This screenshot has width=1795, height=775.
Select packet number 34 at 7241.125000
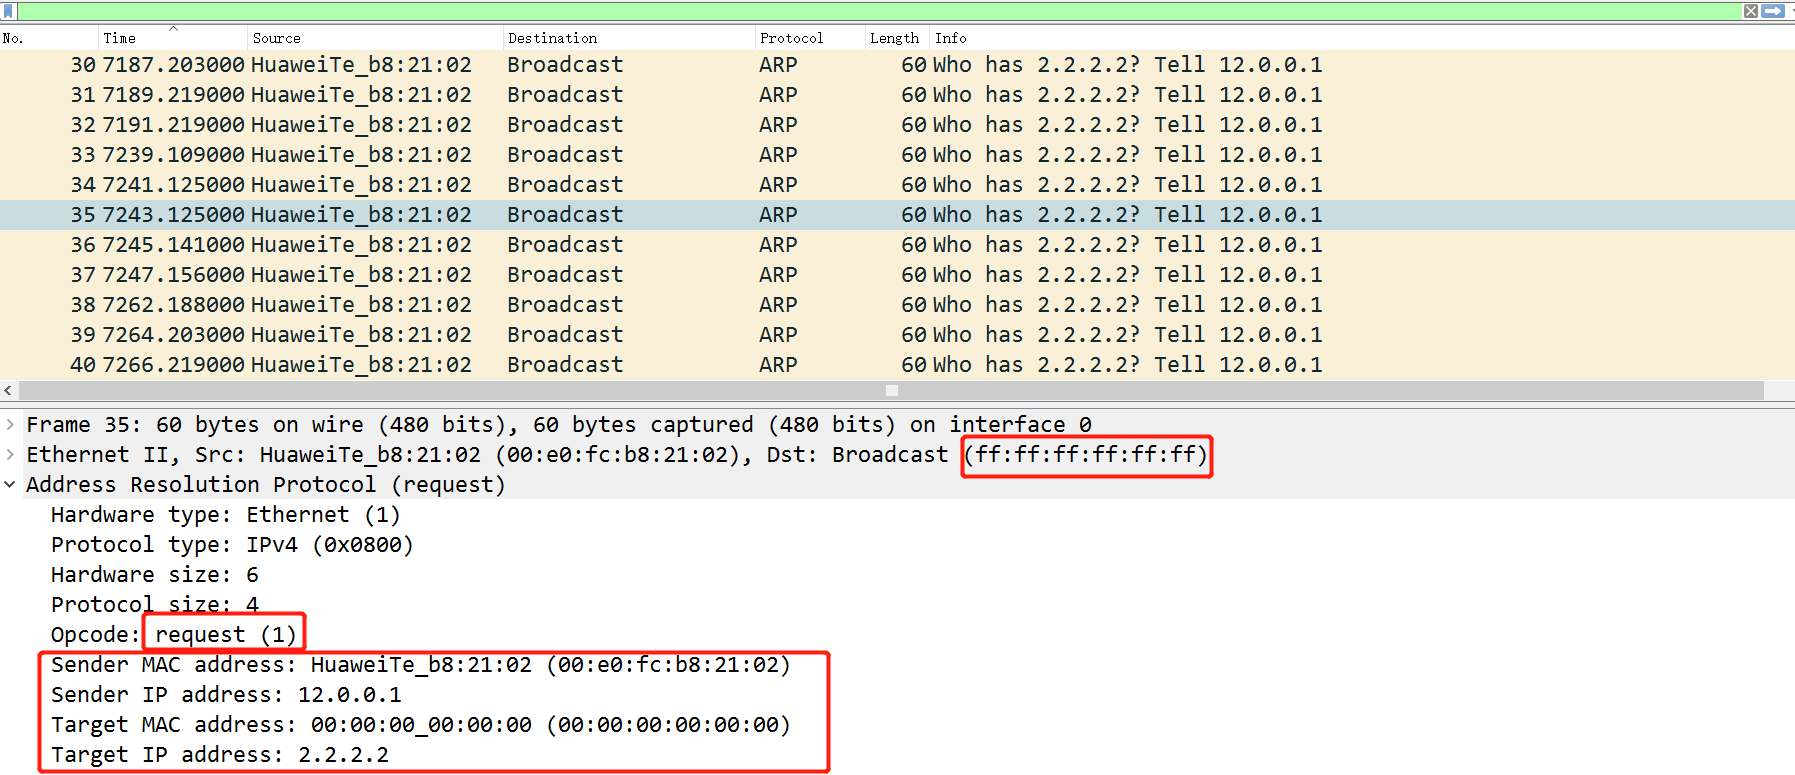[x=897, y=185]
